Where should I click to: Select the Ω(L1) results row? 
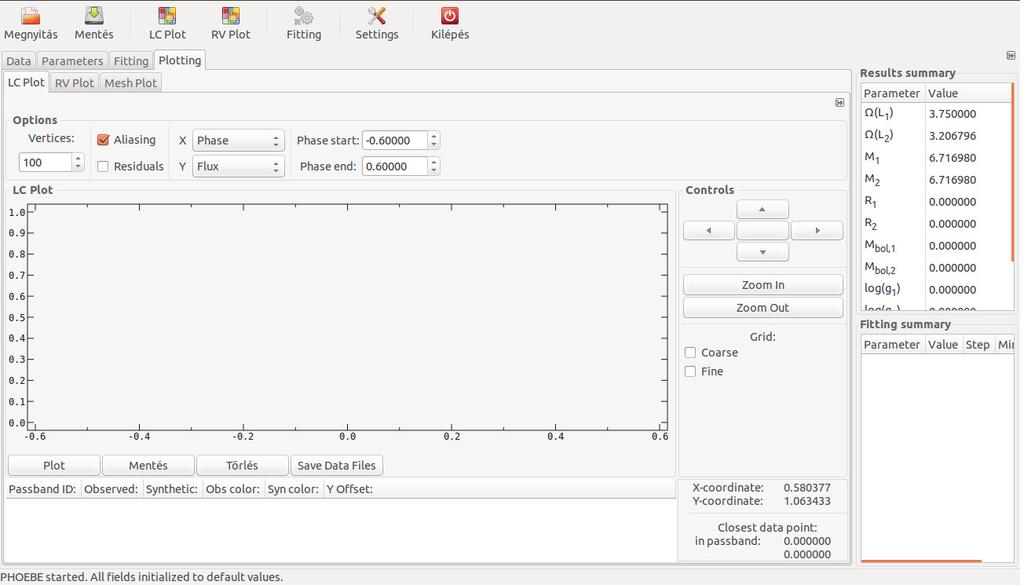click(x=936, y=114)
